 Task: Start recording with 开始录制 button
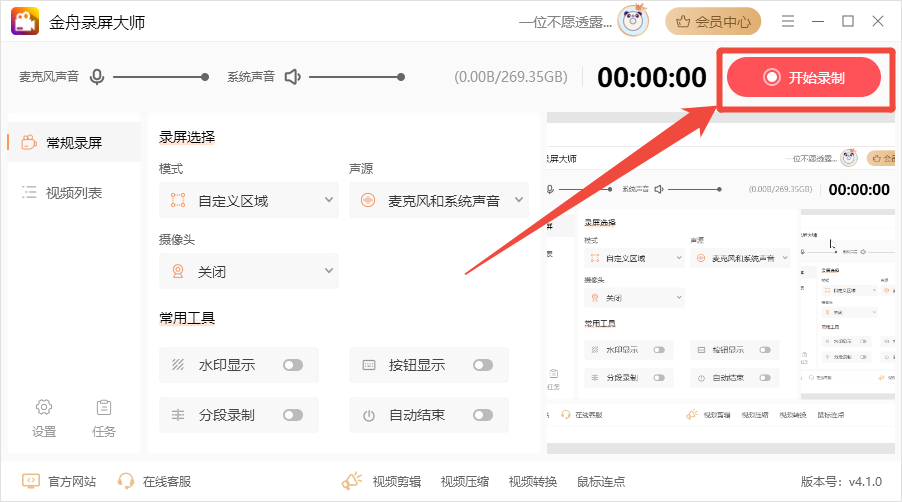click(x=804, y=77)
